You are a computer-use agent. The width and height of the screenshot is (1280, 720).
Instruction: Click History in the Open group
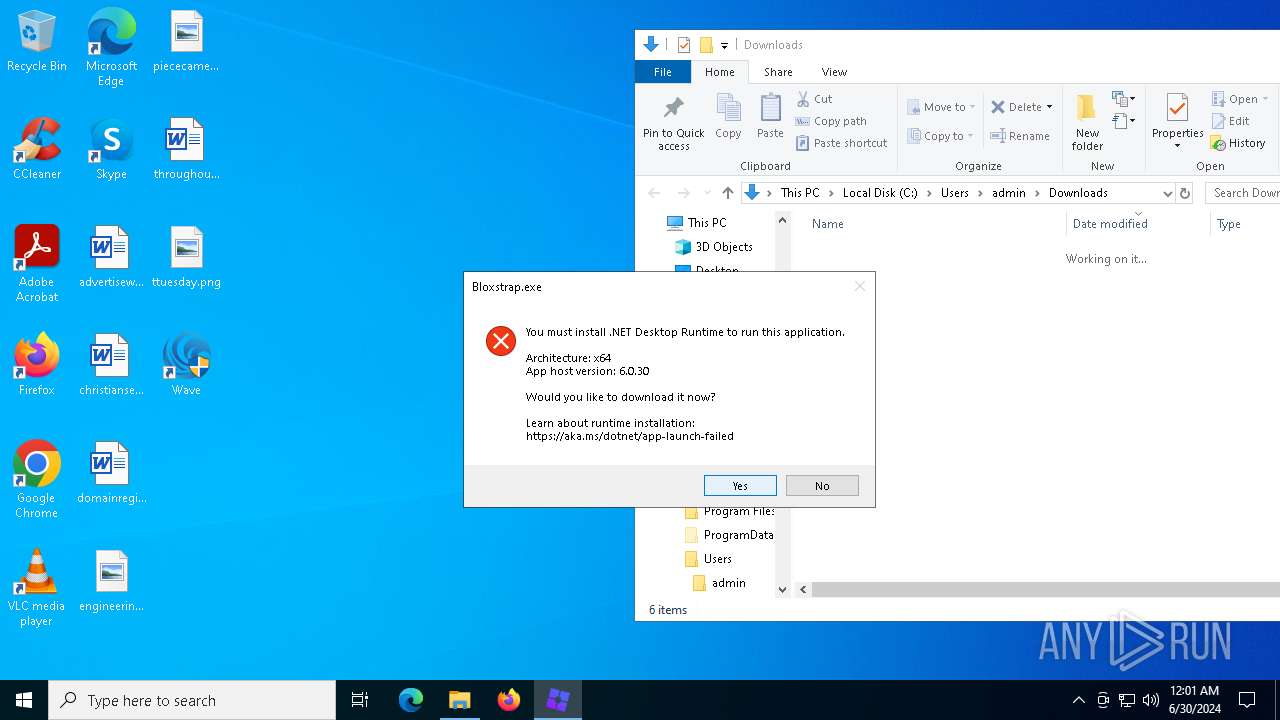(1238, 143)
